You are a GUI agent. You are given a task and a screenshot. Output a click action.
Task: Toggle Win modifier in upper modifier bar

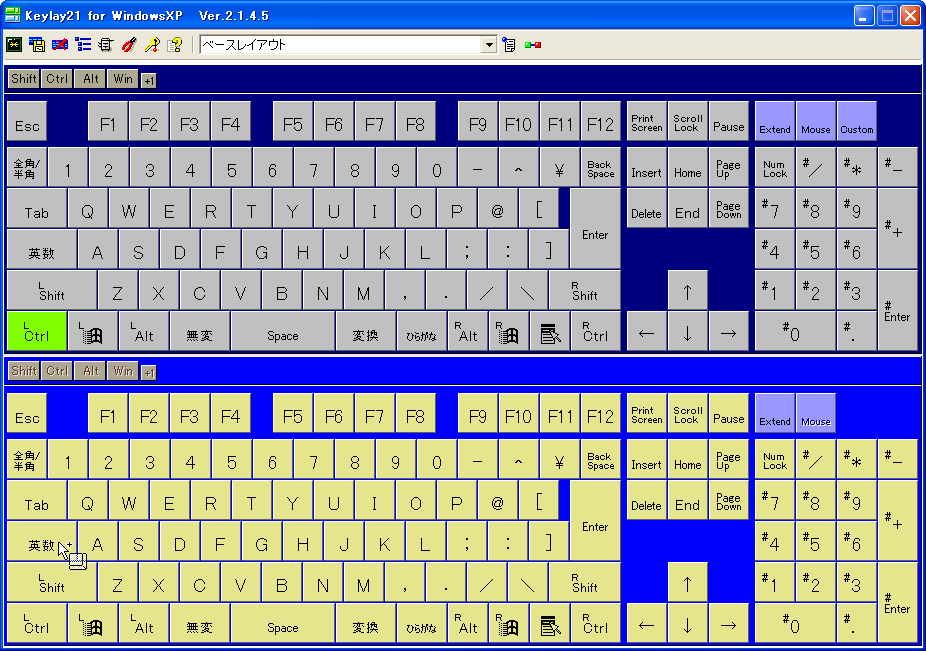[x=123, y=79]
